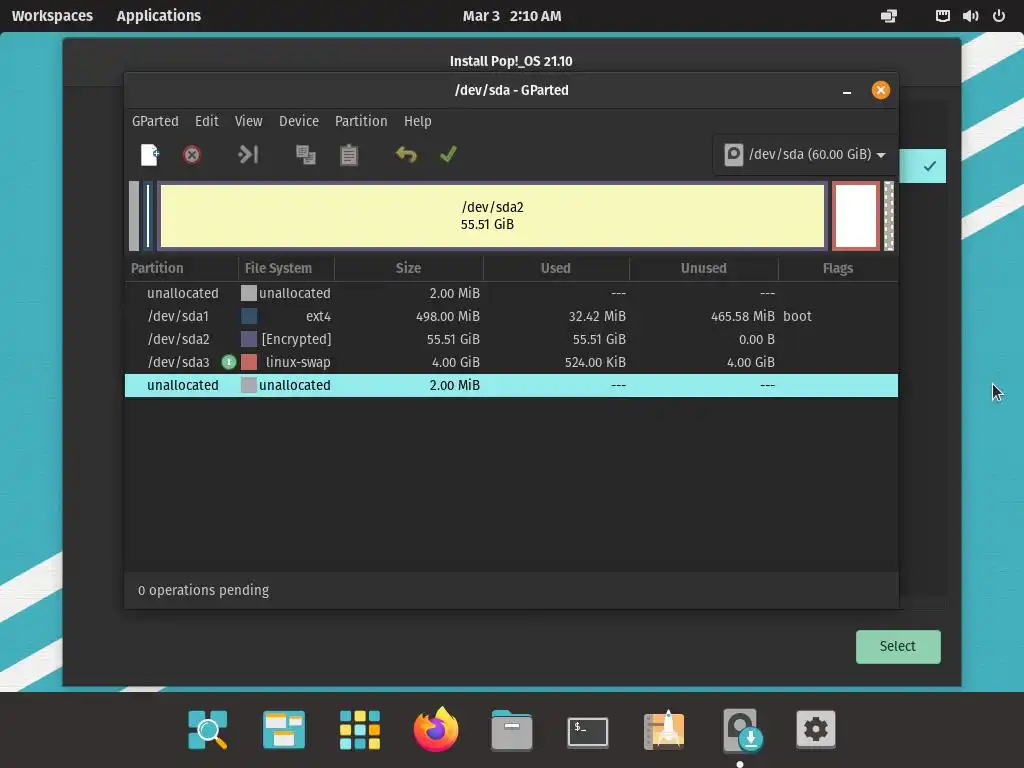Open the workspaces overview icon in dock
This screenshot has height=768, width=1024.
(x=283, y=729)
